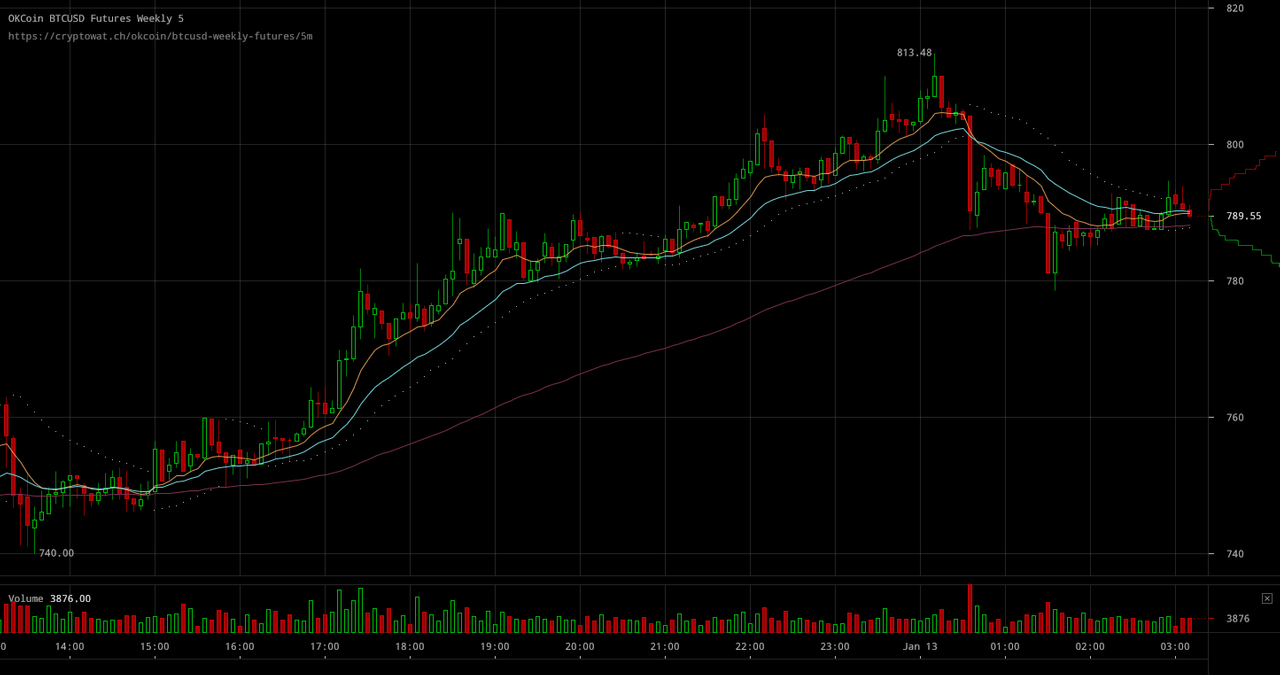Click the 03:00 time axis label
The image size is (1280, 675).
1175,646
